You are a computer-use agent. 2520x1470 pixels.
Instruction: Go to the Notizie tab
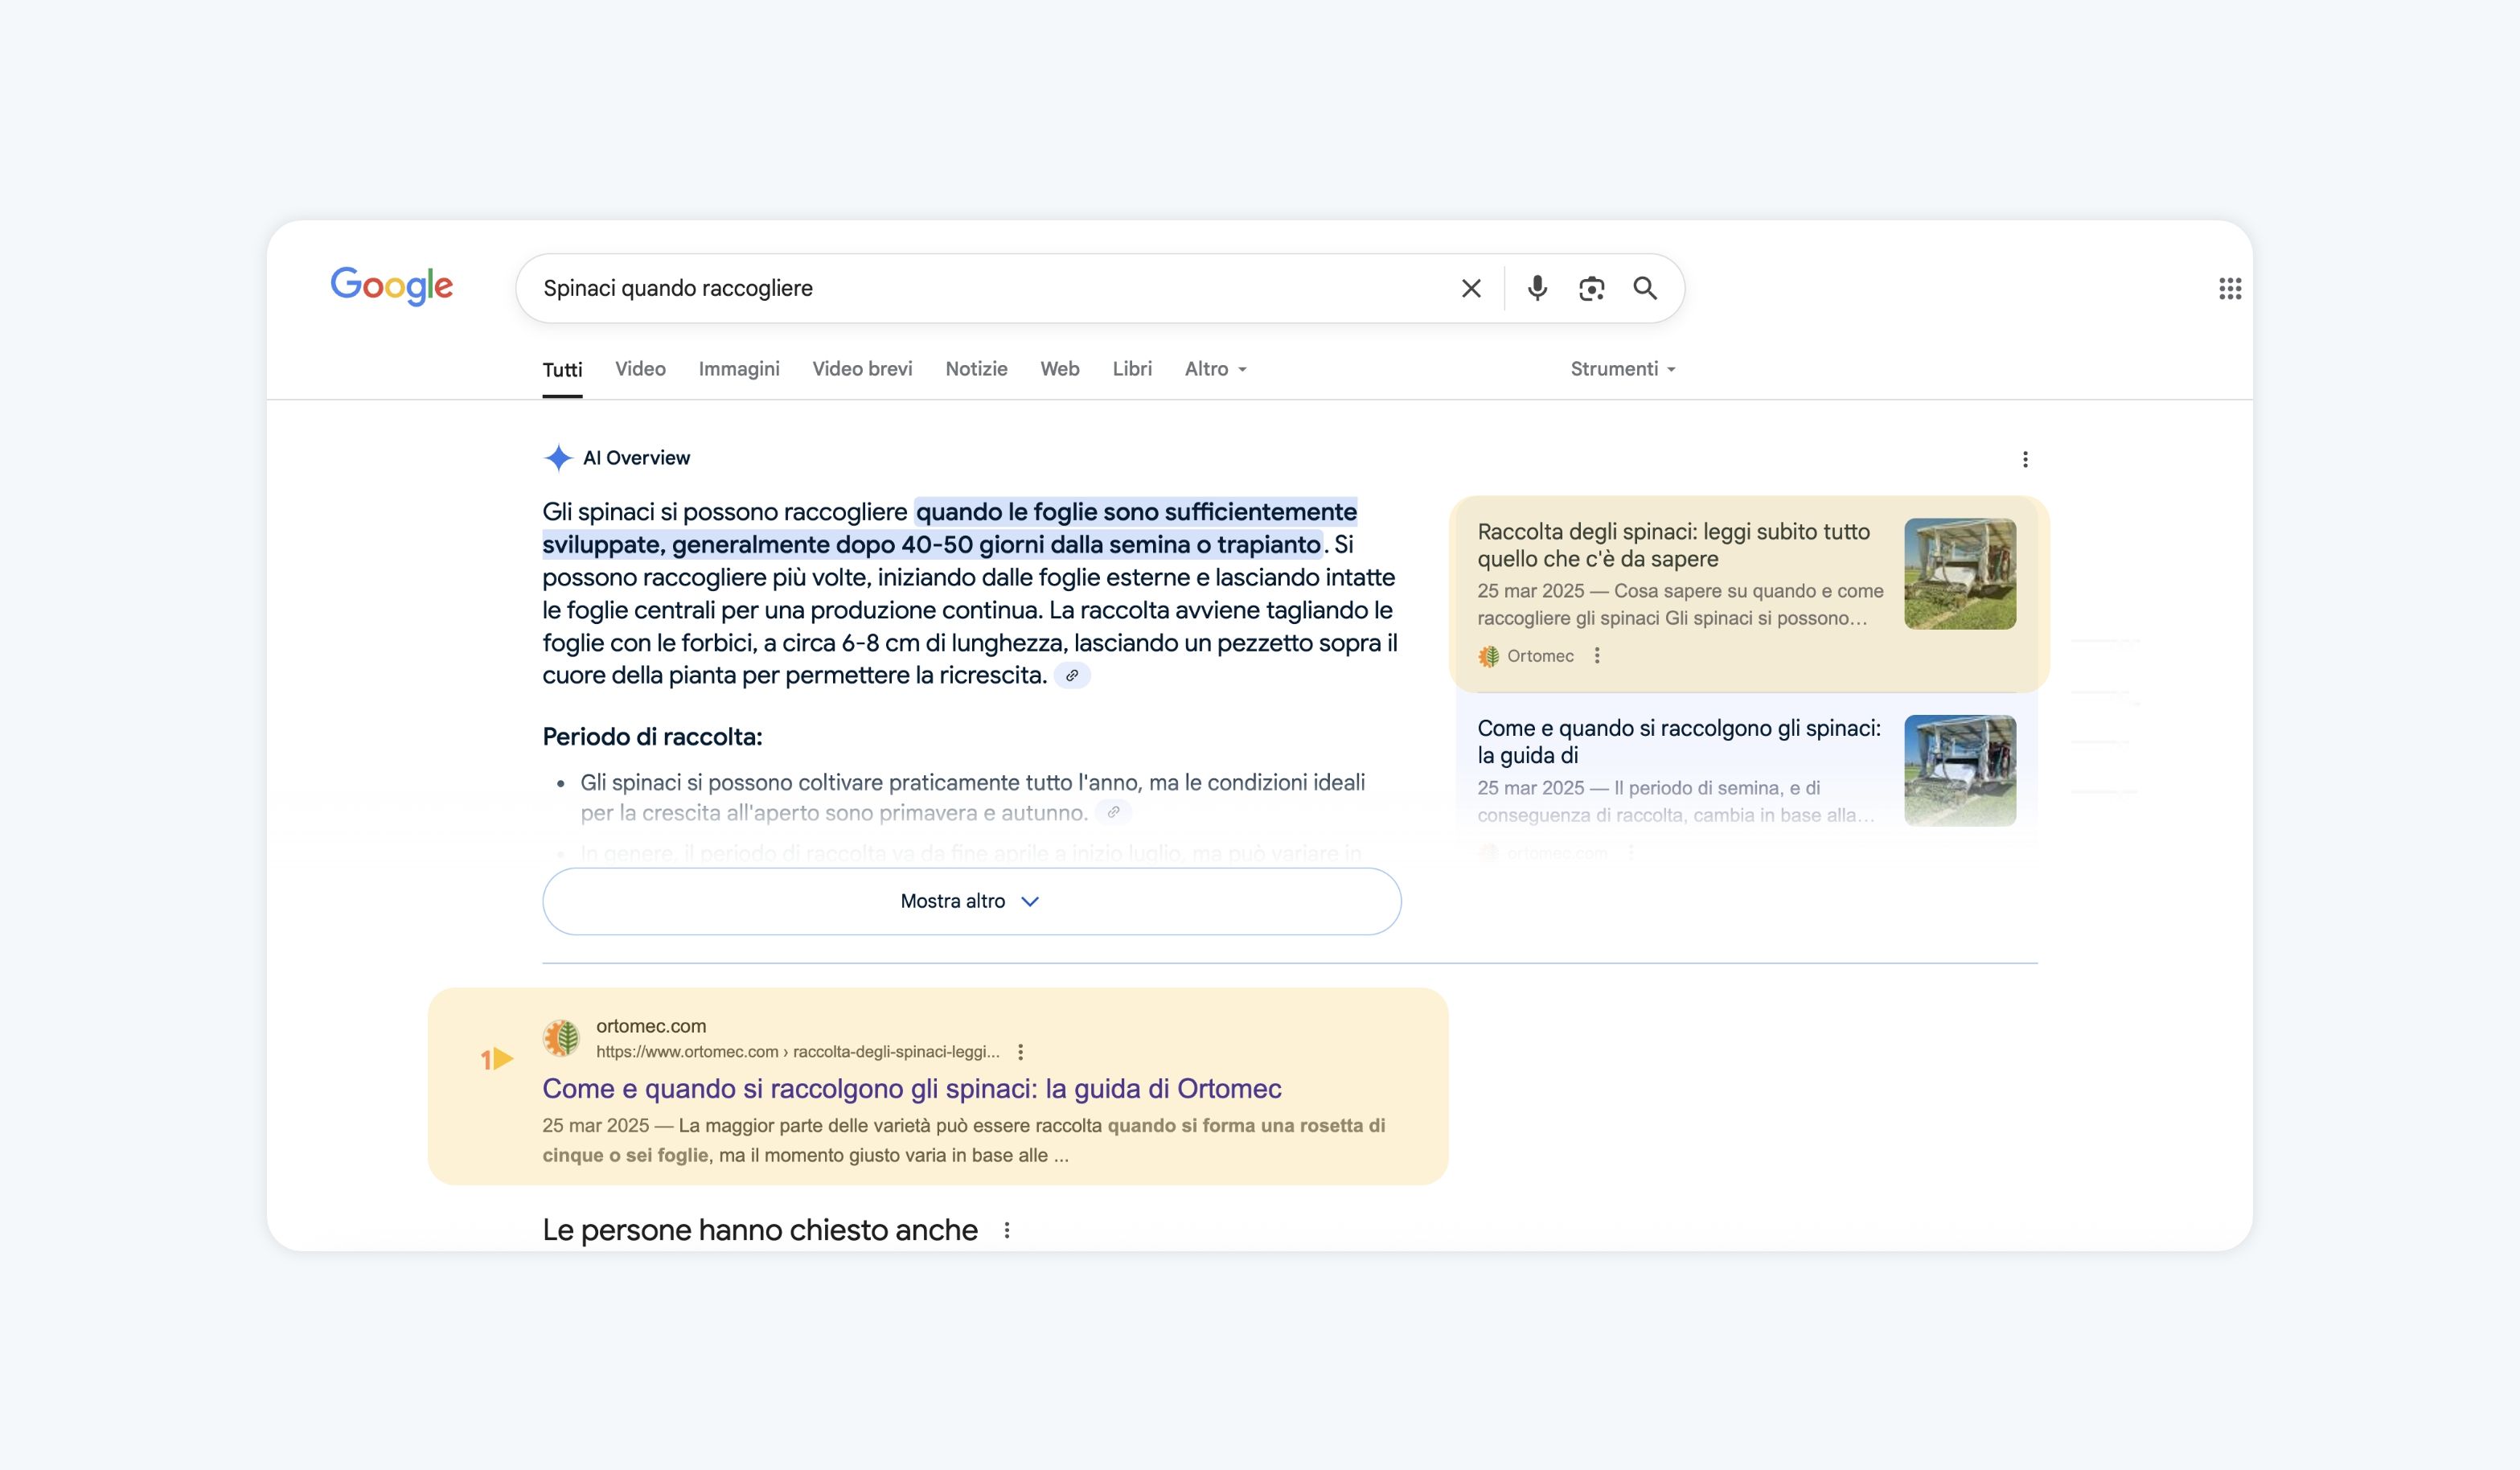[976, 369]
